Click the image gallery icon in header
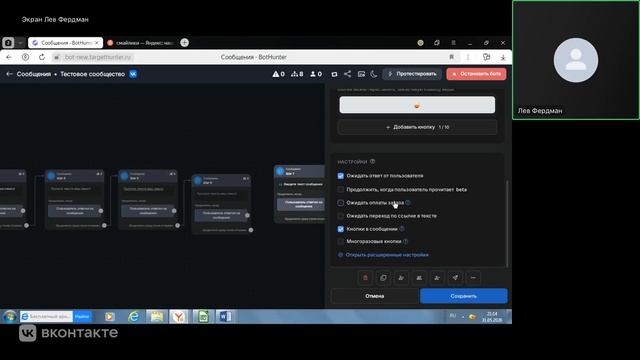Screen dimensions: 640x360 click(361, 74)
